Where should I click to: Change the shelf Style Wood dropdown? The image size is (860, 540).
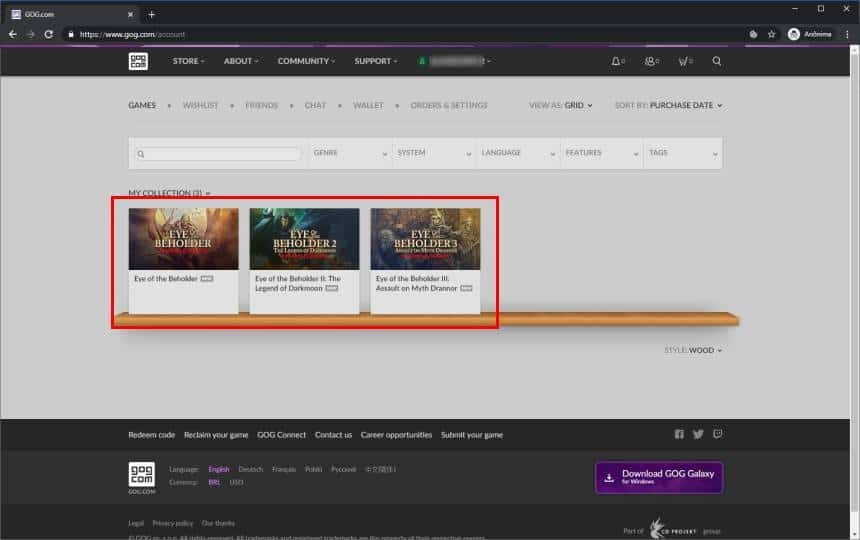pos(693,350)
